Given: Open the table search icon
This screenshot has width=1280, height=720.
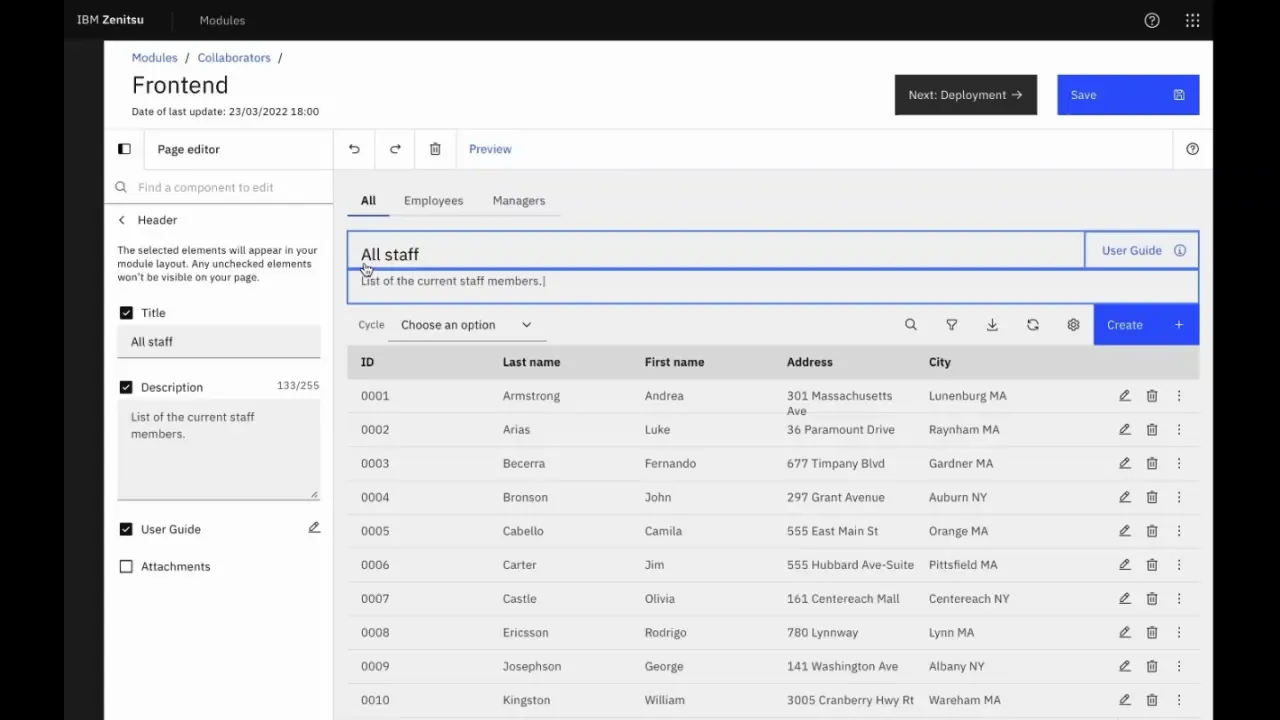Looking at the screenshot, I should (x=910, y=325).
